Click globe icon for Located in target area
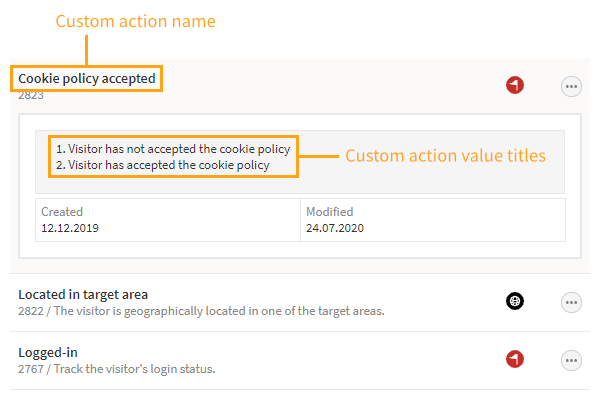 point(514,301)
